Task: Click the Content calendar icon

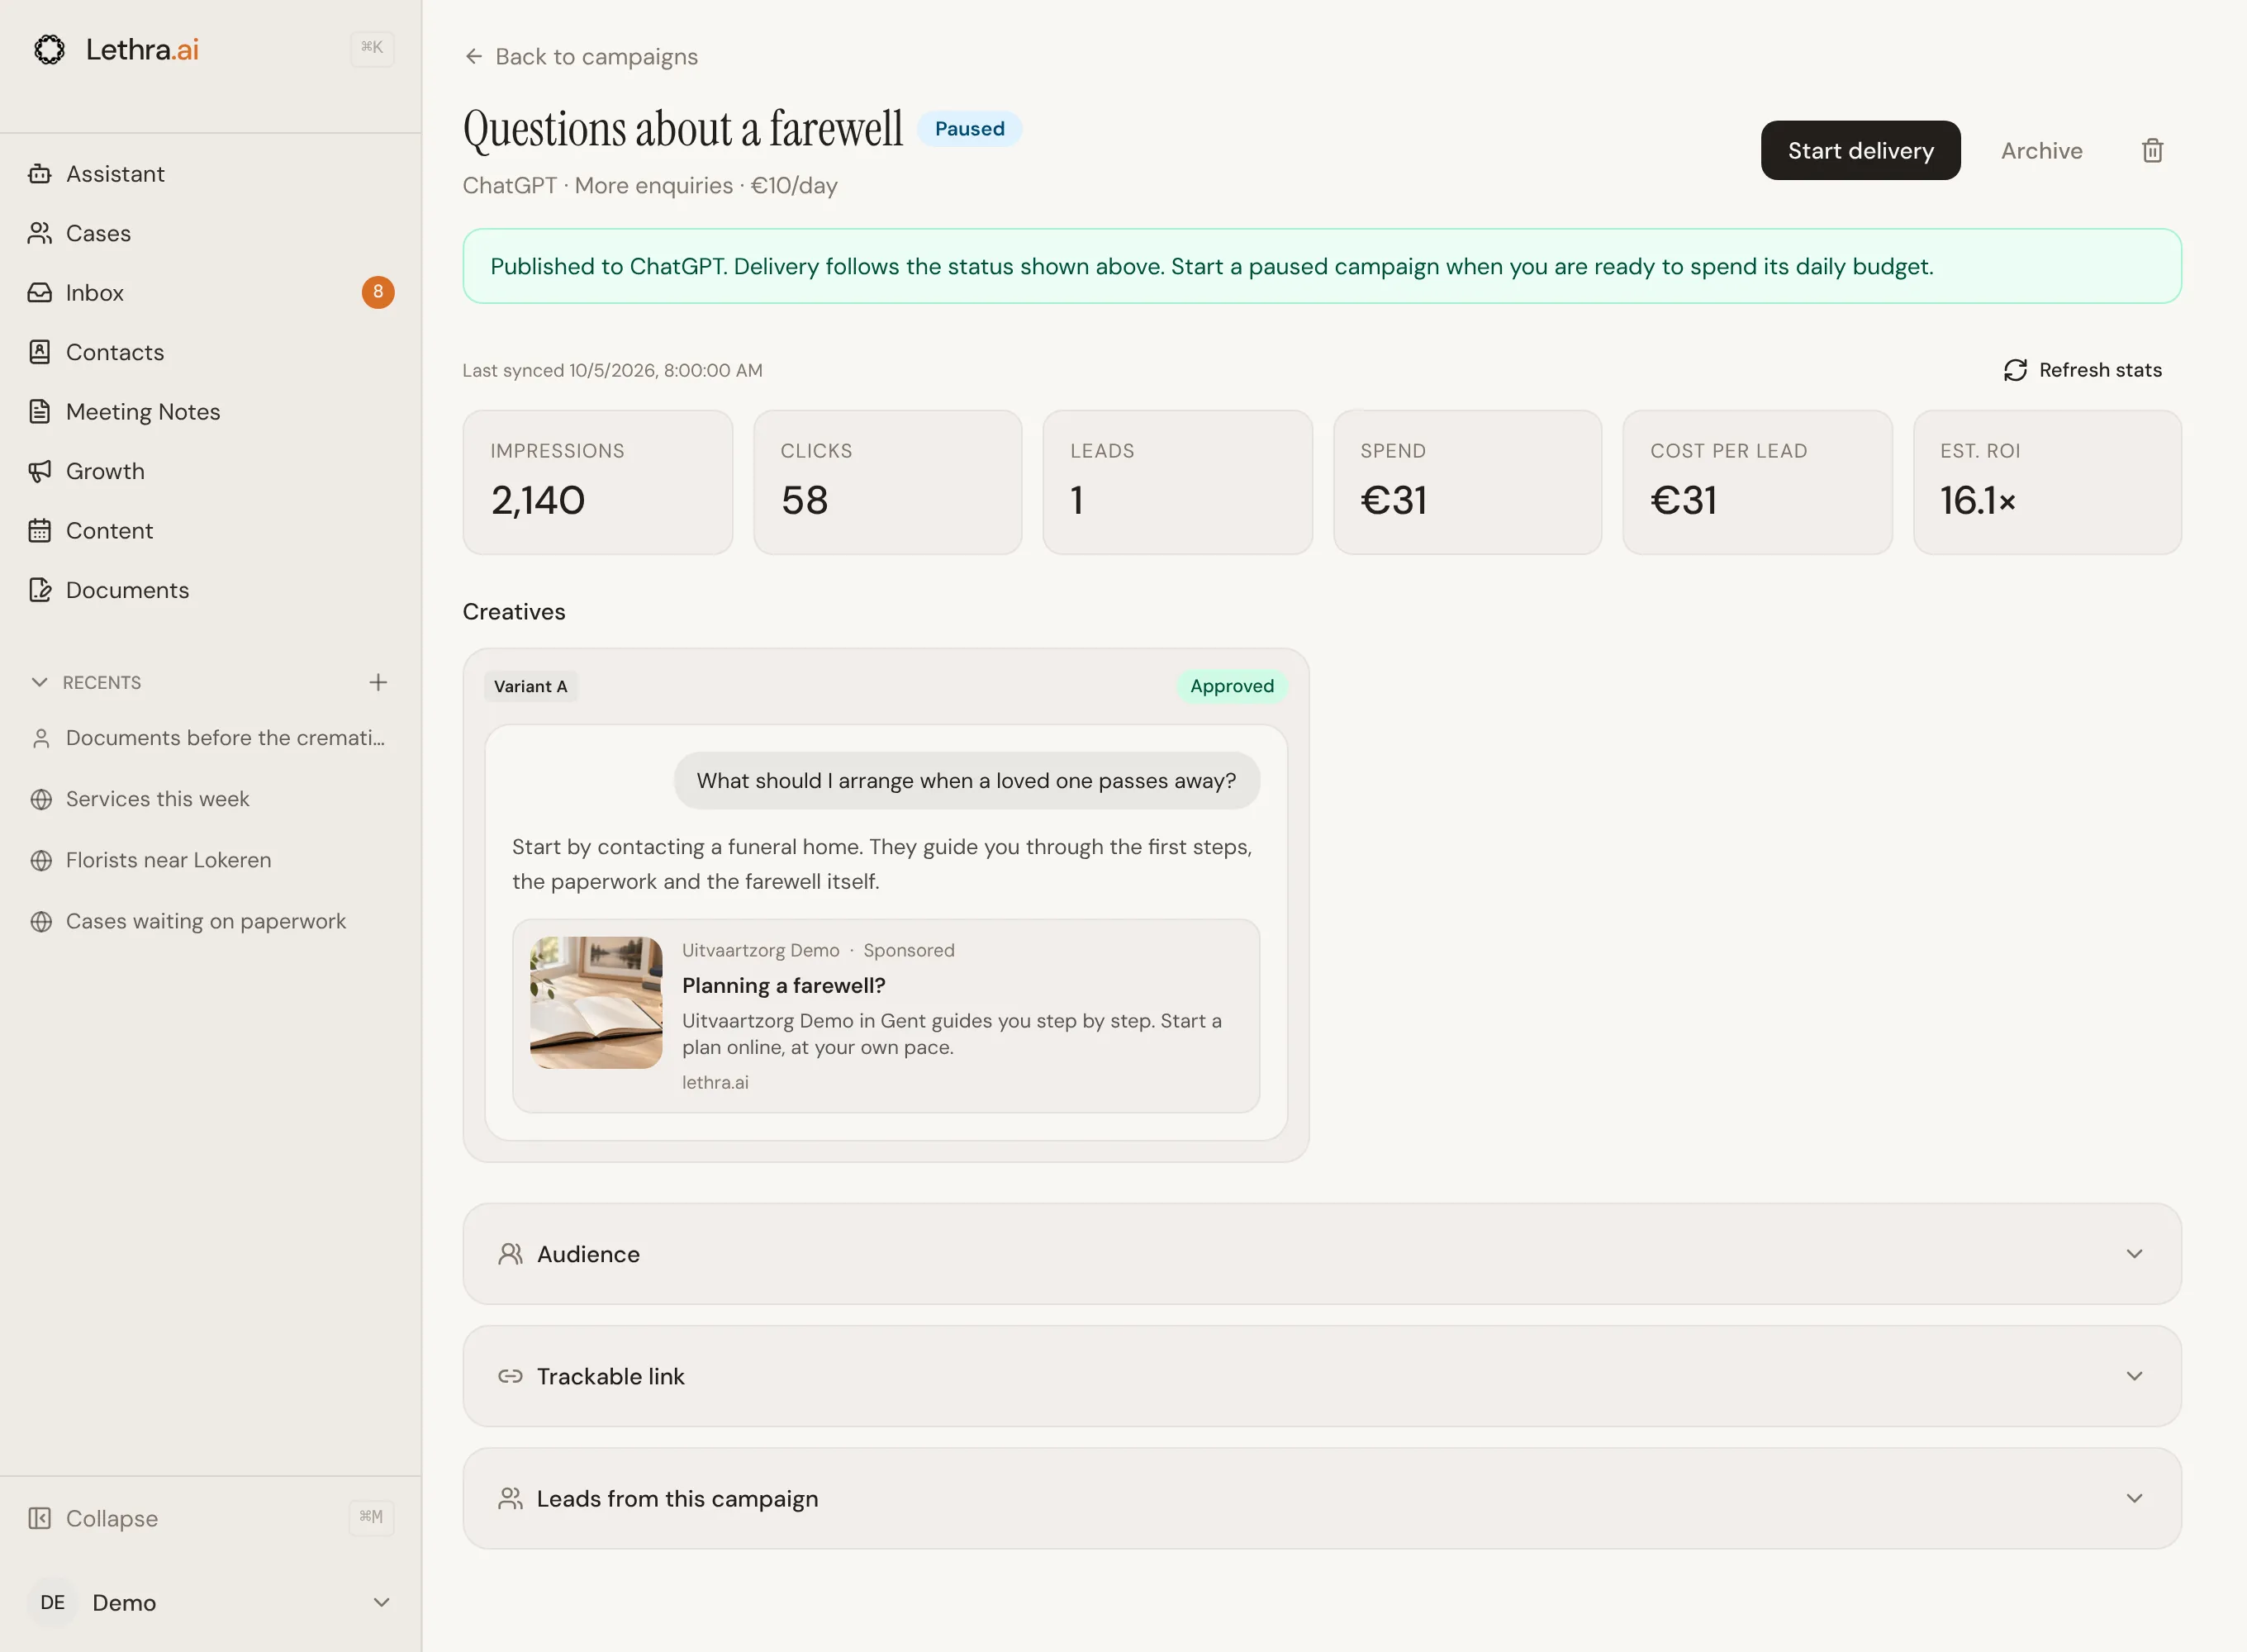Action: [40, 531]
